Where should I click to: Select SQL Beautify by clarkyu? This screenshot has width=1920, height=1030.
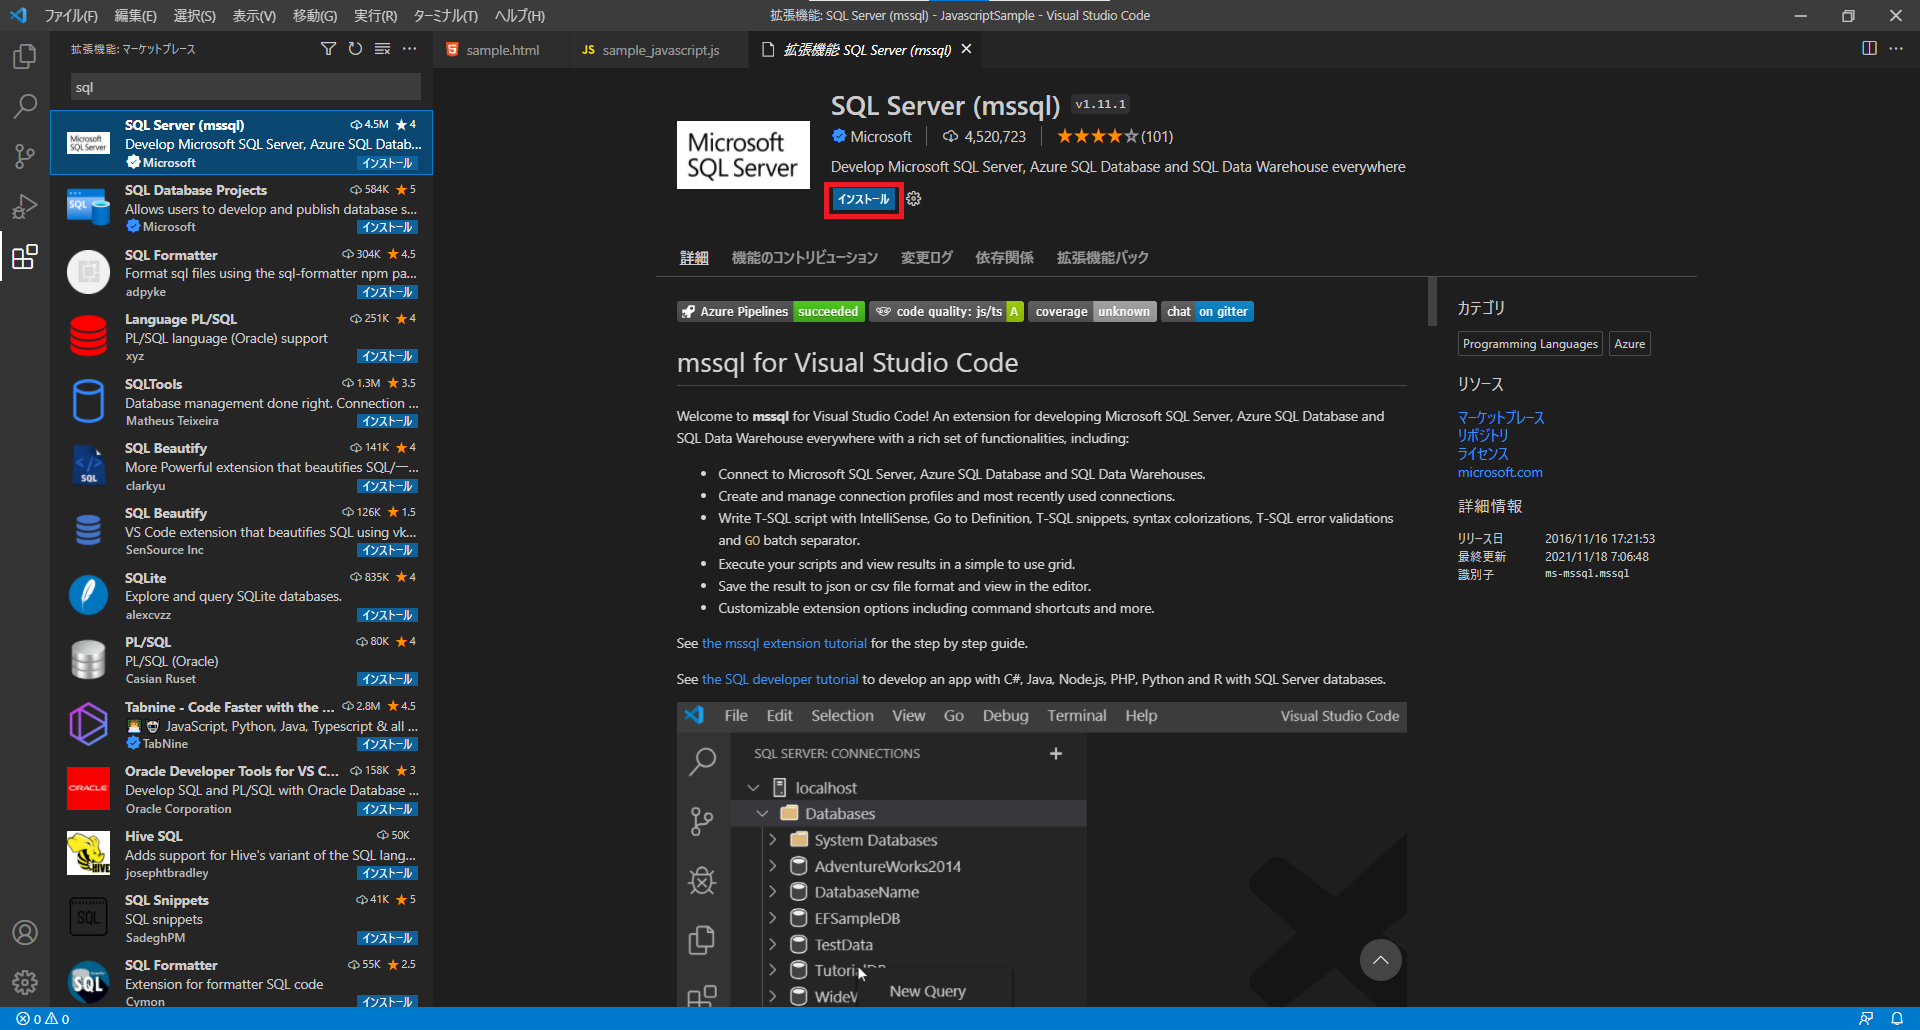(241, 466)
